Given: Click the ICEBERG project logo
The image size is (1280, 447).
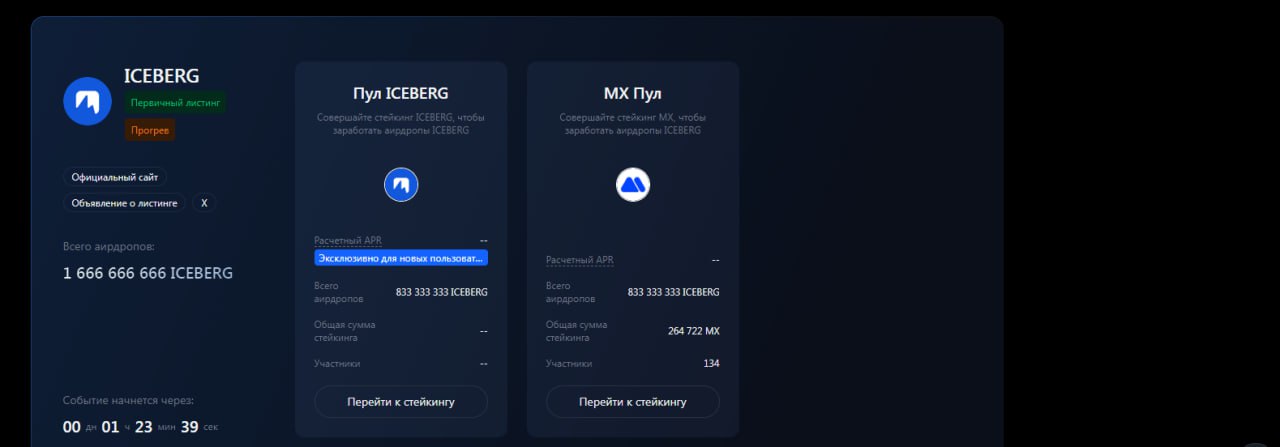Looking at the screenshot, I should 87,101.
